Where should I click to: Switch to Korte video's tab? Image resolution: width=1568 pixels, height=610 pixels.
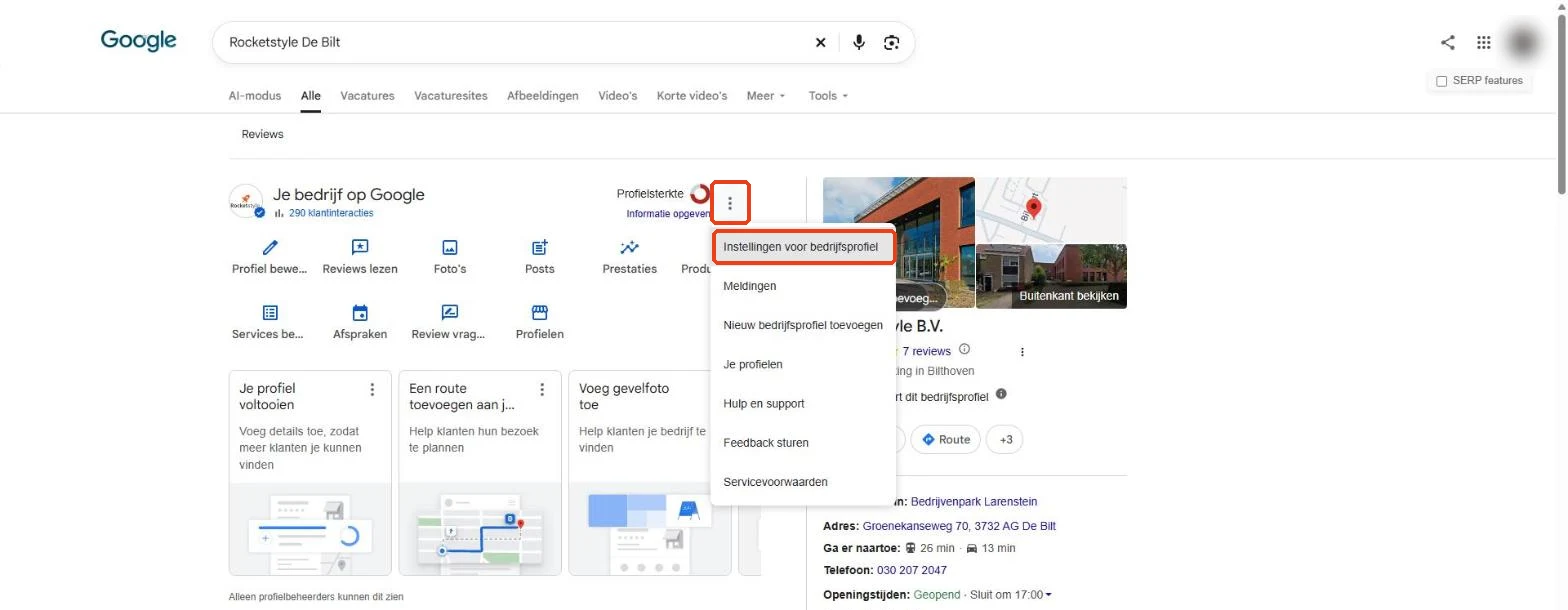tap(692, 96)
